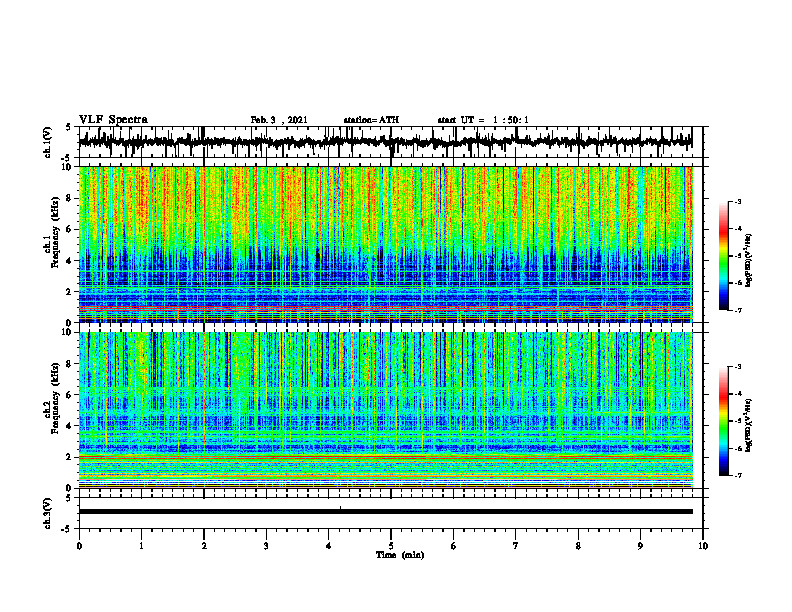Click the "-5" tick on ch.3 voltage axis
Image resolution: width=792 pixels, height=612 pixels.
click(x=68, y=529)
